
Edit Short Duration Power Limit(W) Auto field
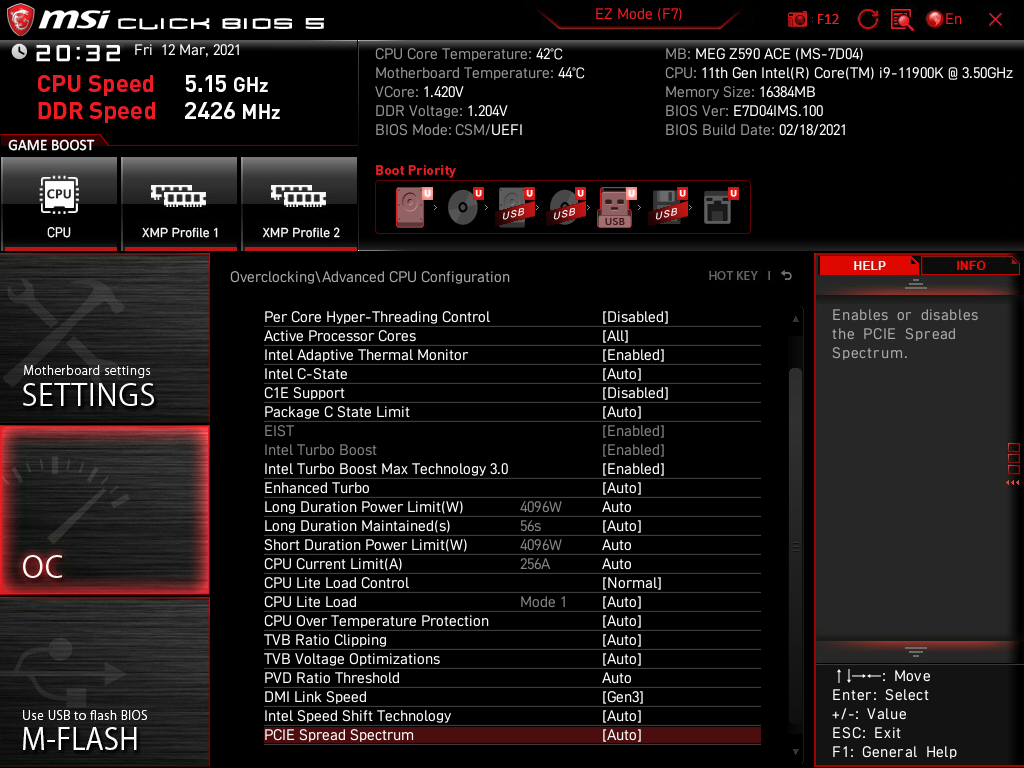click(616, 545)
